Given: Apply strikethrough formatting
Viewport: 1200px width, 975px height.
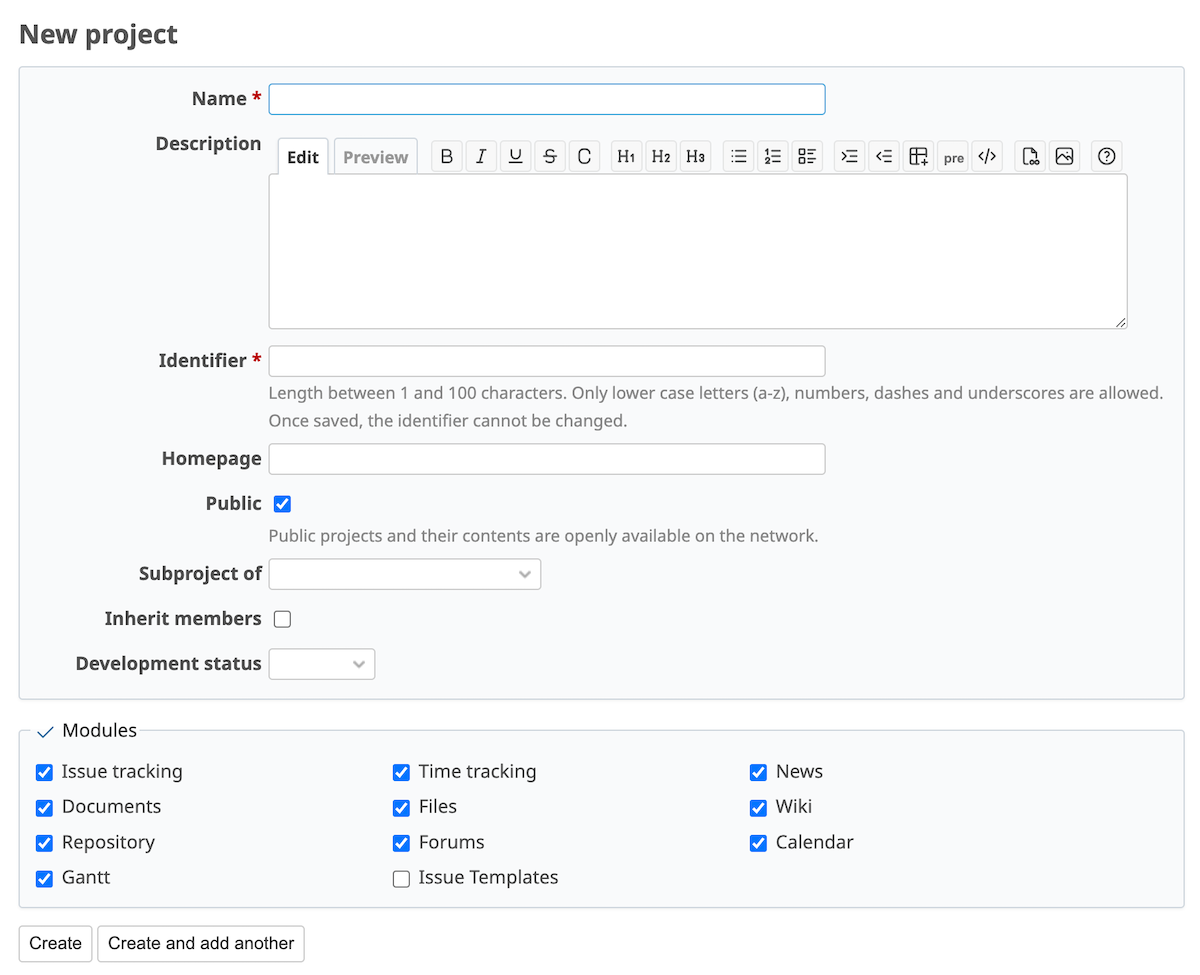Looking at the screenshot, I should coord(550,156).
